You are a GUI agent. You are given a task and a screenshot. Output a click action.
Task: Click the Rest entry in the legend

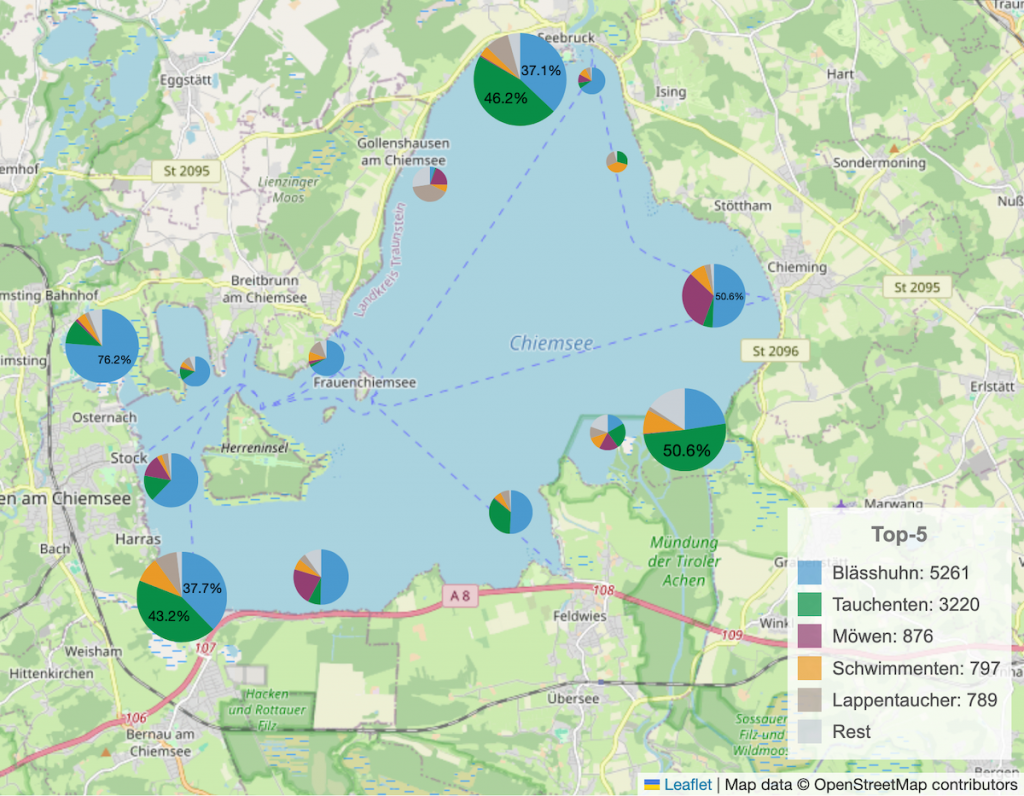pos(851,731)
